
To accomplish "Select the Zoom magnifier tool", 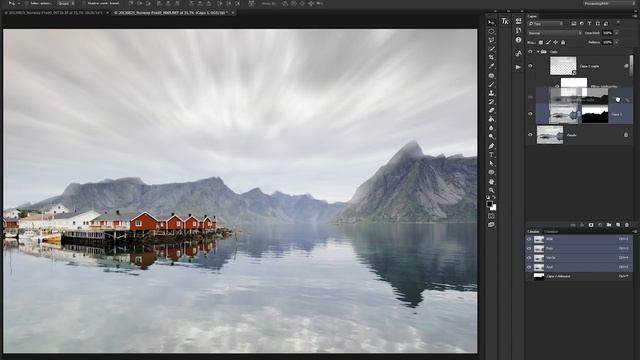I will (491, 190).
